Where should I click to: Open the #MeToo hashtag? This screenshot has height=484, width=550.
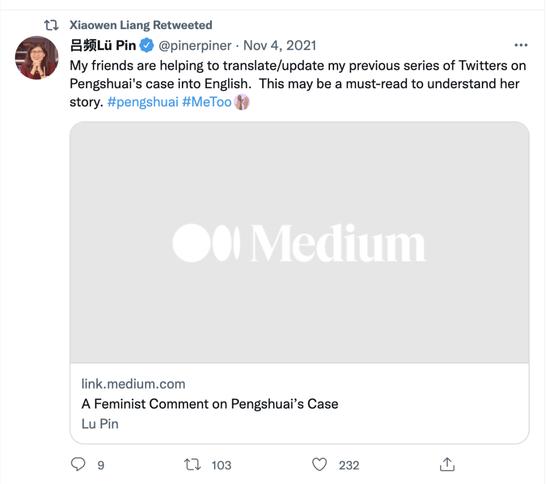click(207, 102)
